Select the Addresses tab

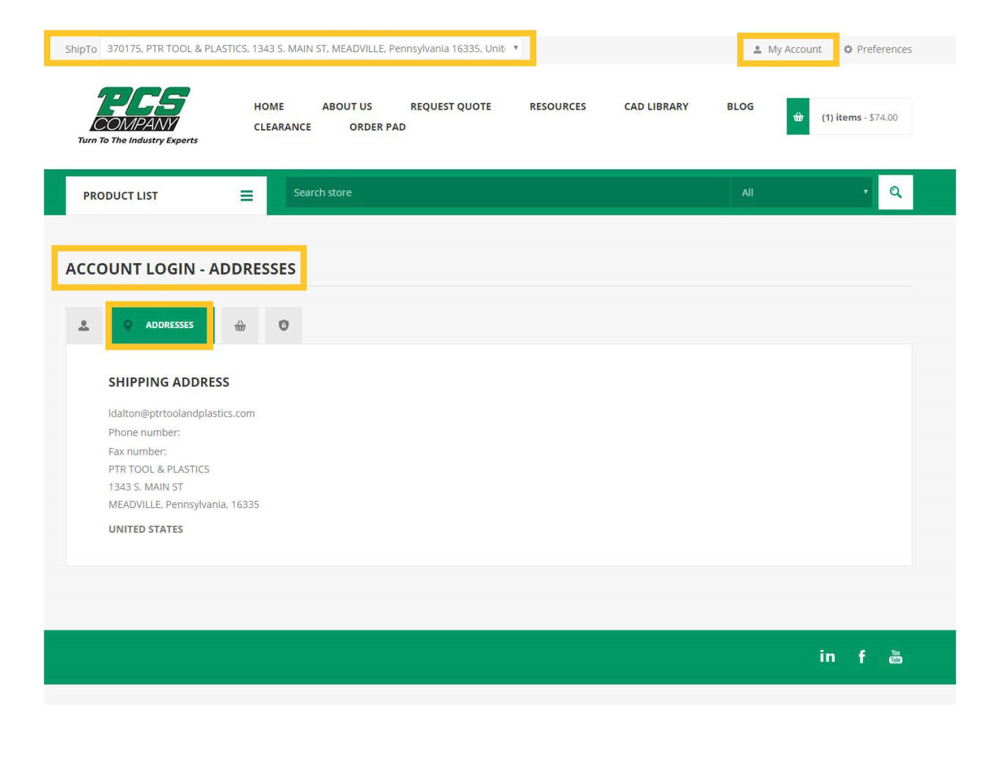[160, 325]
